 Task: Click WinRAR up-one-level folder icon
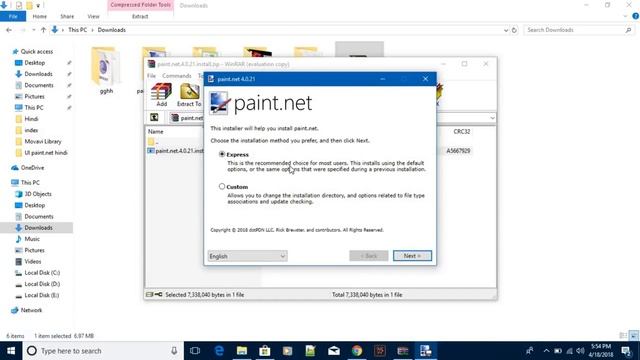coord(154,118)
